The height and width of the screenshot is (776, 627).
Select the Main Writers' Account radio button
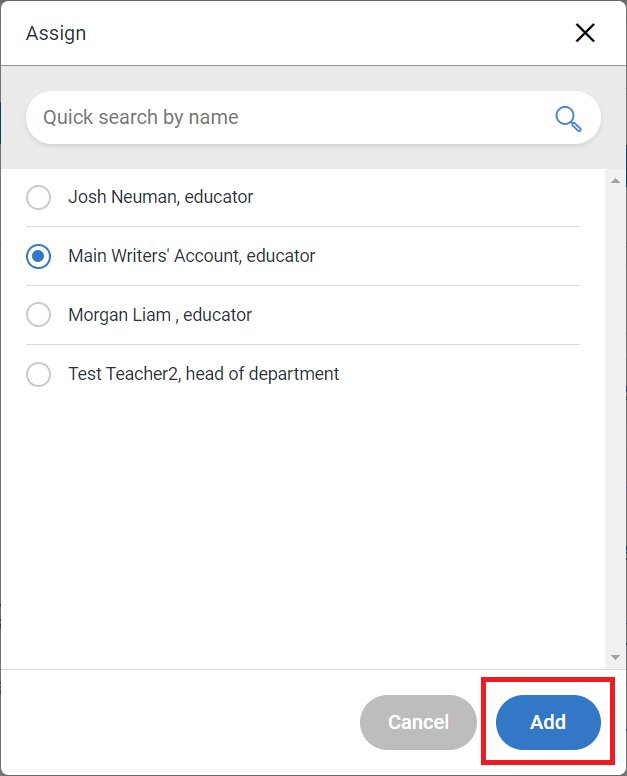coord(38,256)
